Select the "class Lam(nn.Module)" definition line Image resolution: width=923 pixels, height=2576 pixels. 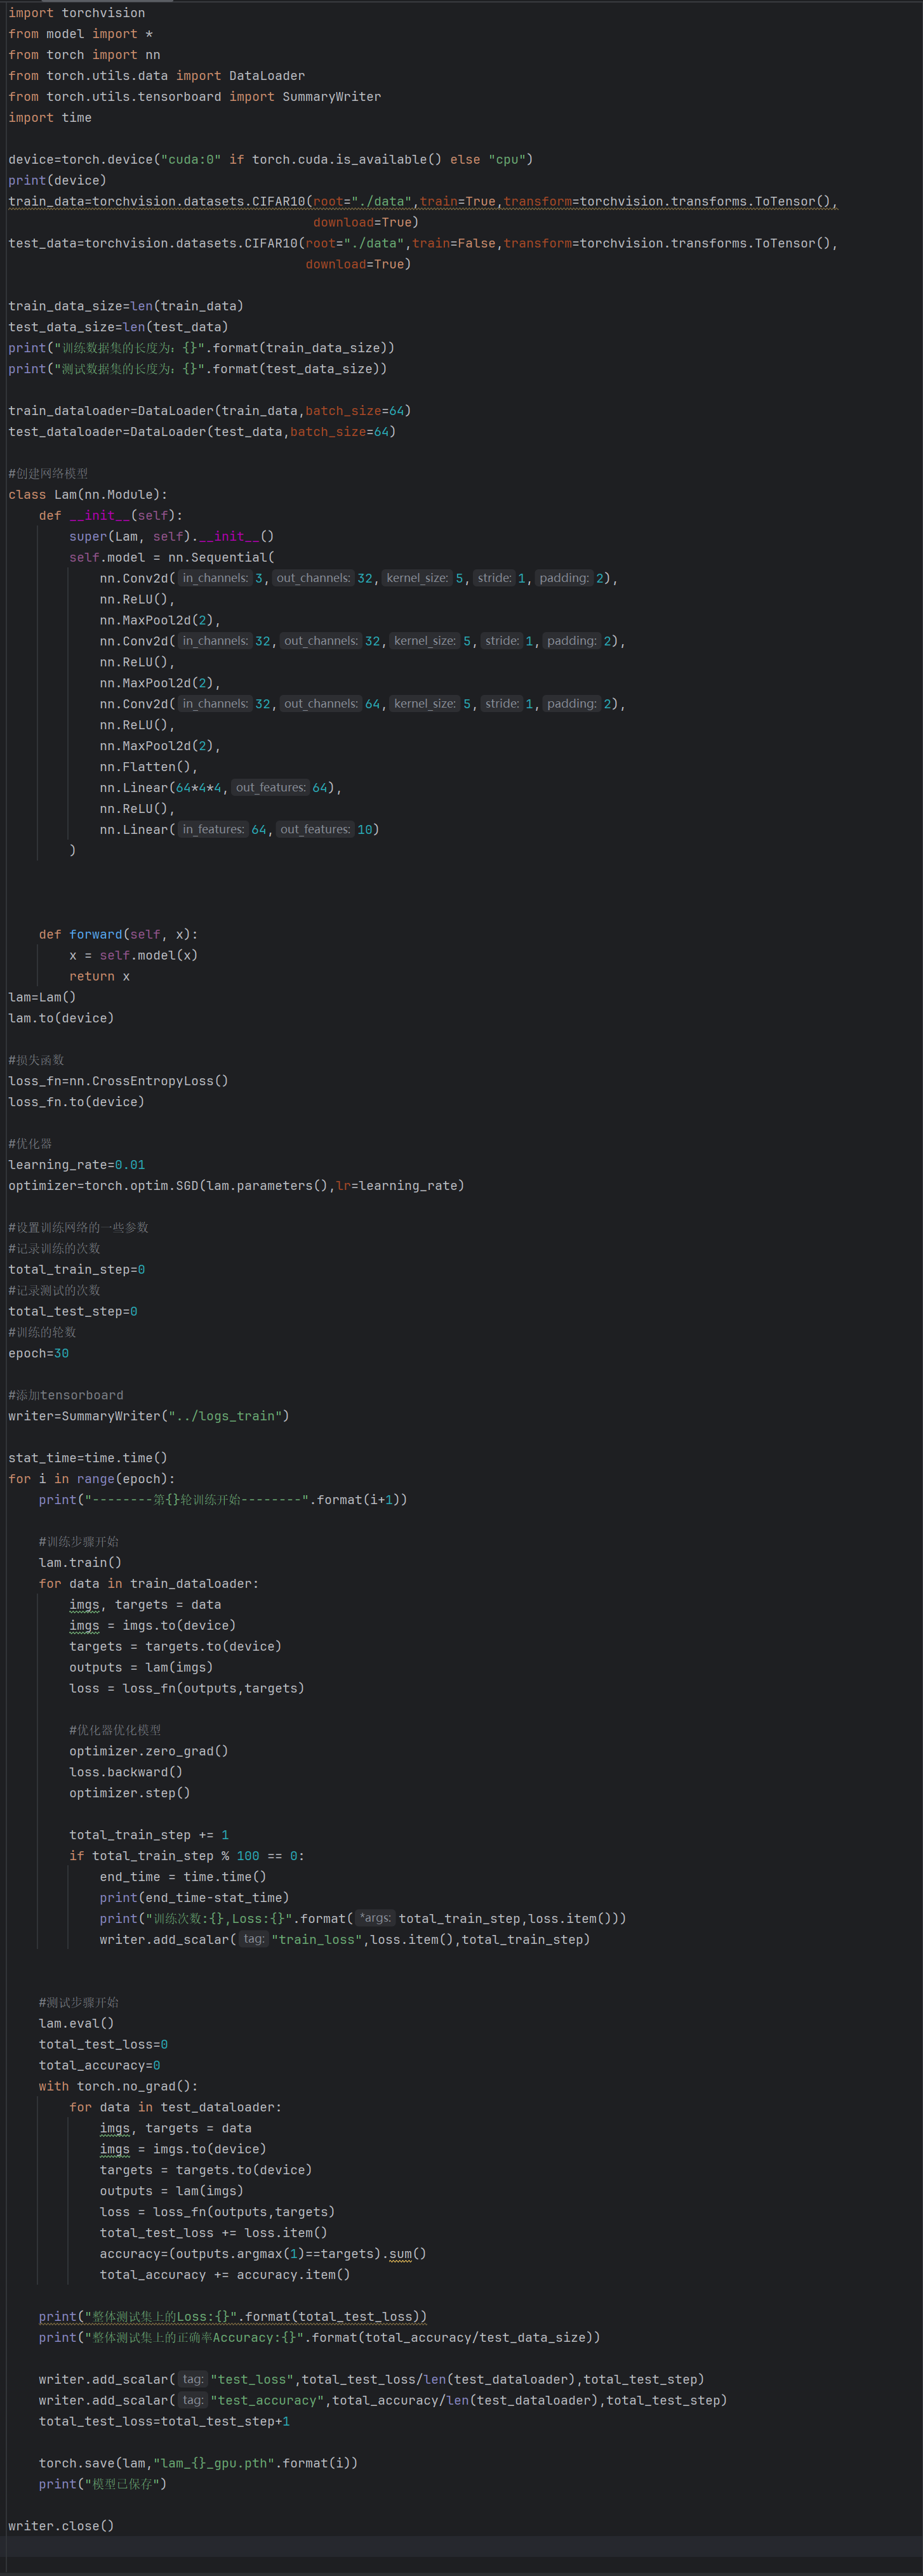tap(88, 495)
